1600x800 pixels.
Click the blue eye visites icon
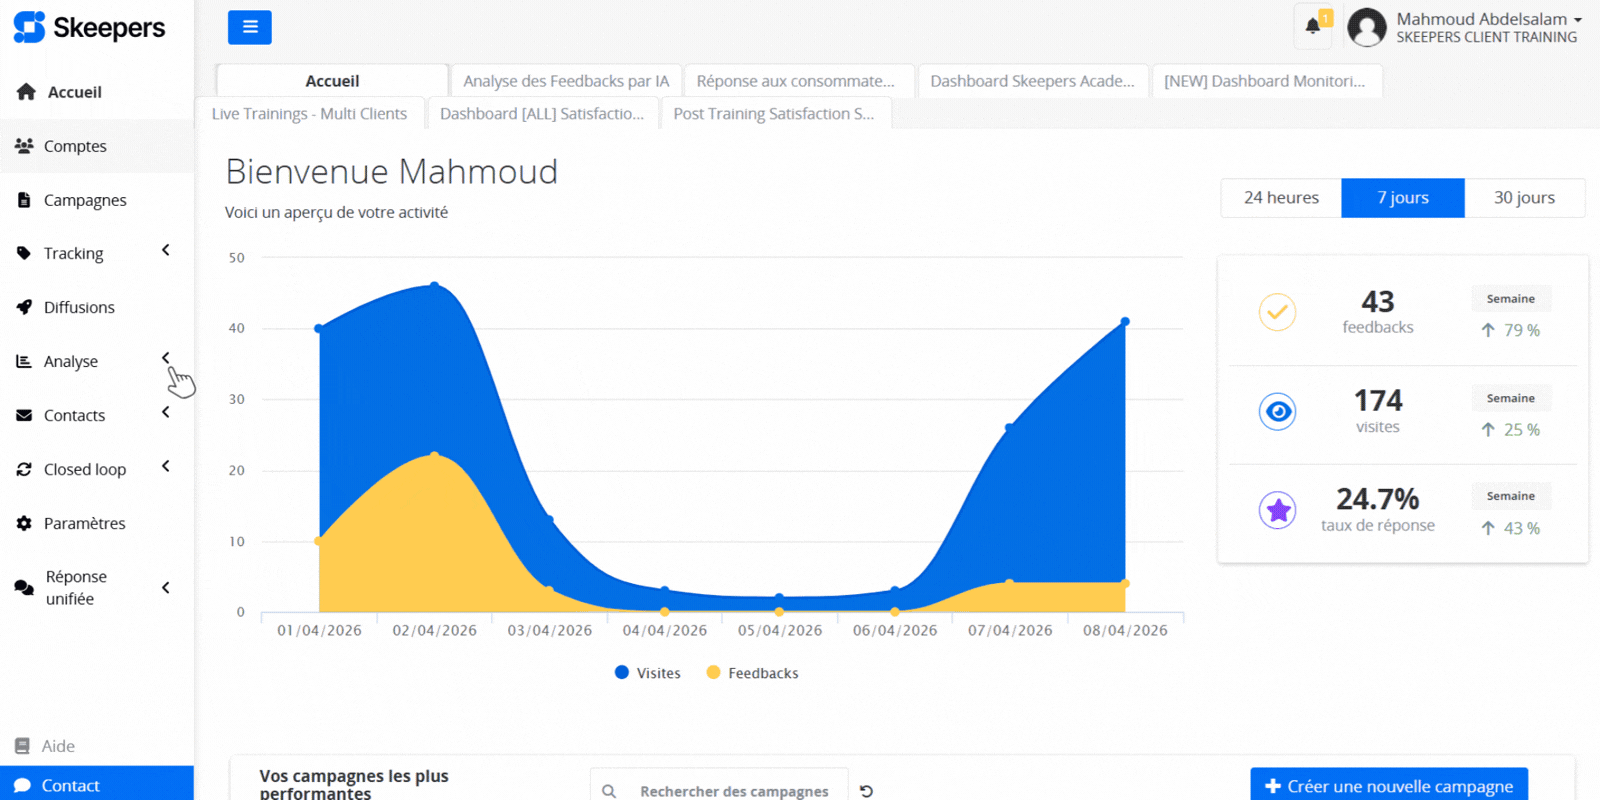1277,411
